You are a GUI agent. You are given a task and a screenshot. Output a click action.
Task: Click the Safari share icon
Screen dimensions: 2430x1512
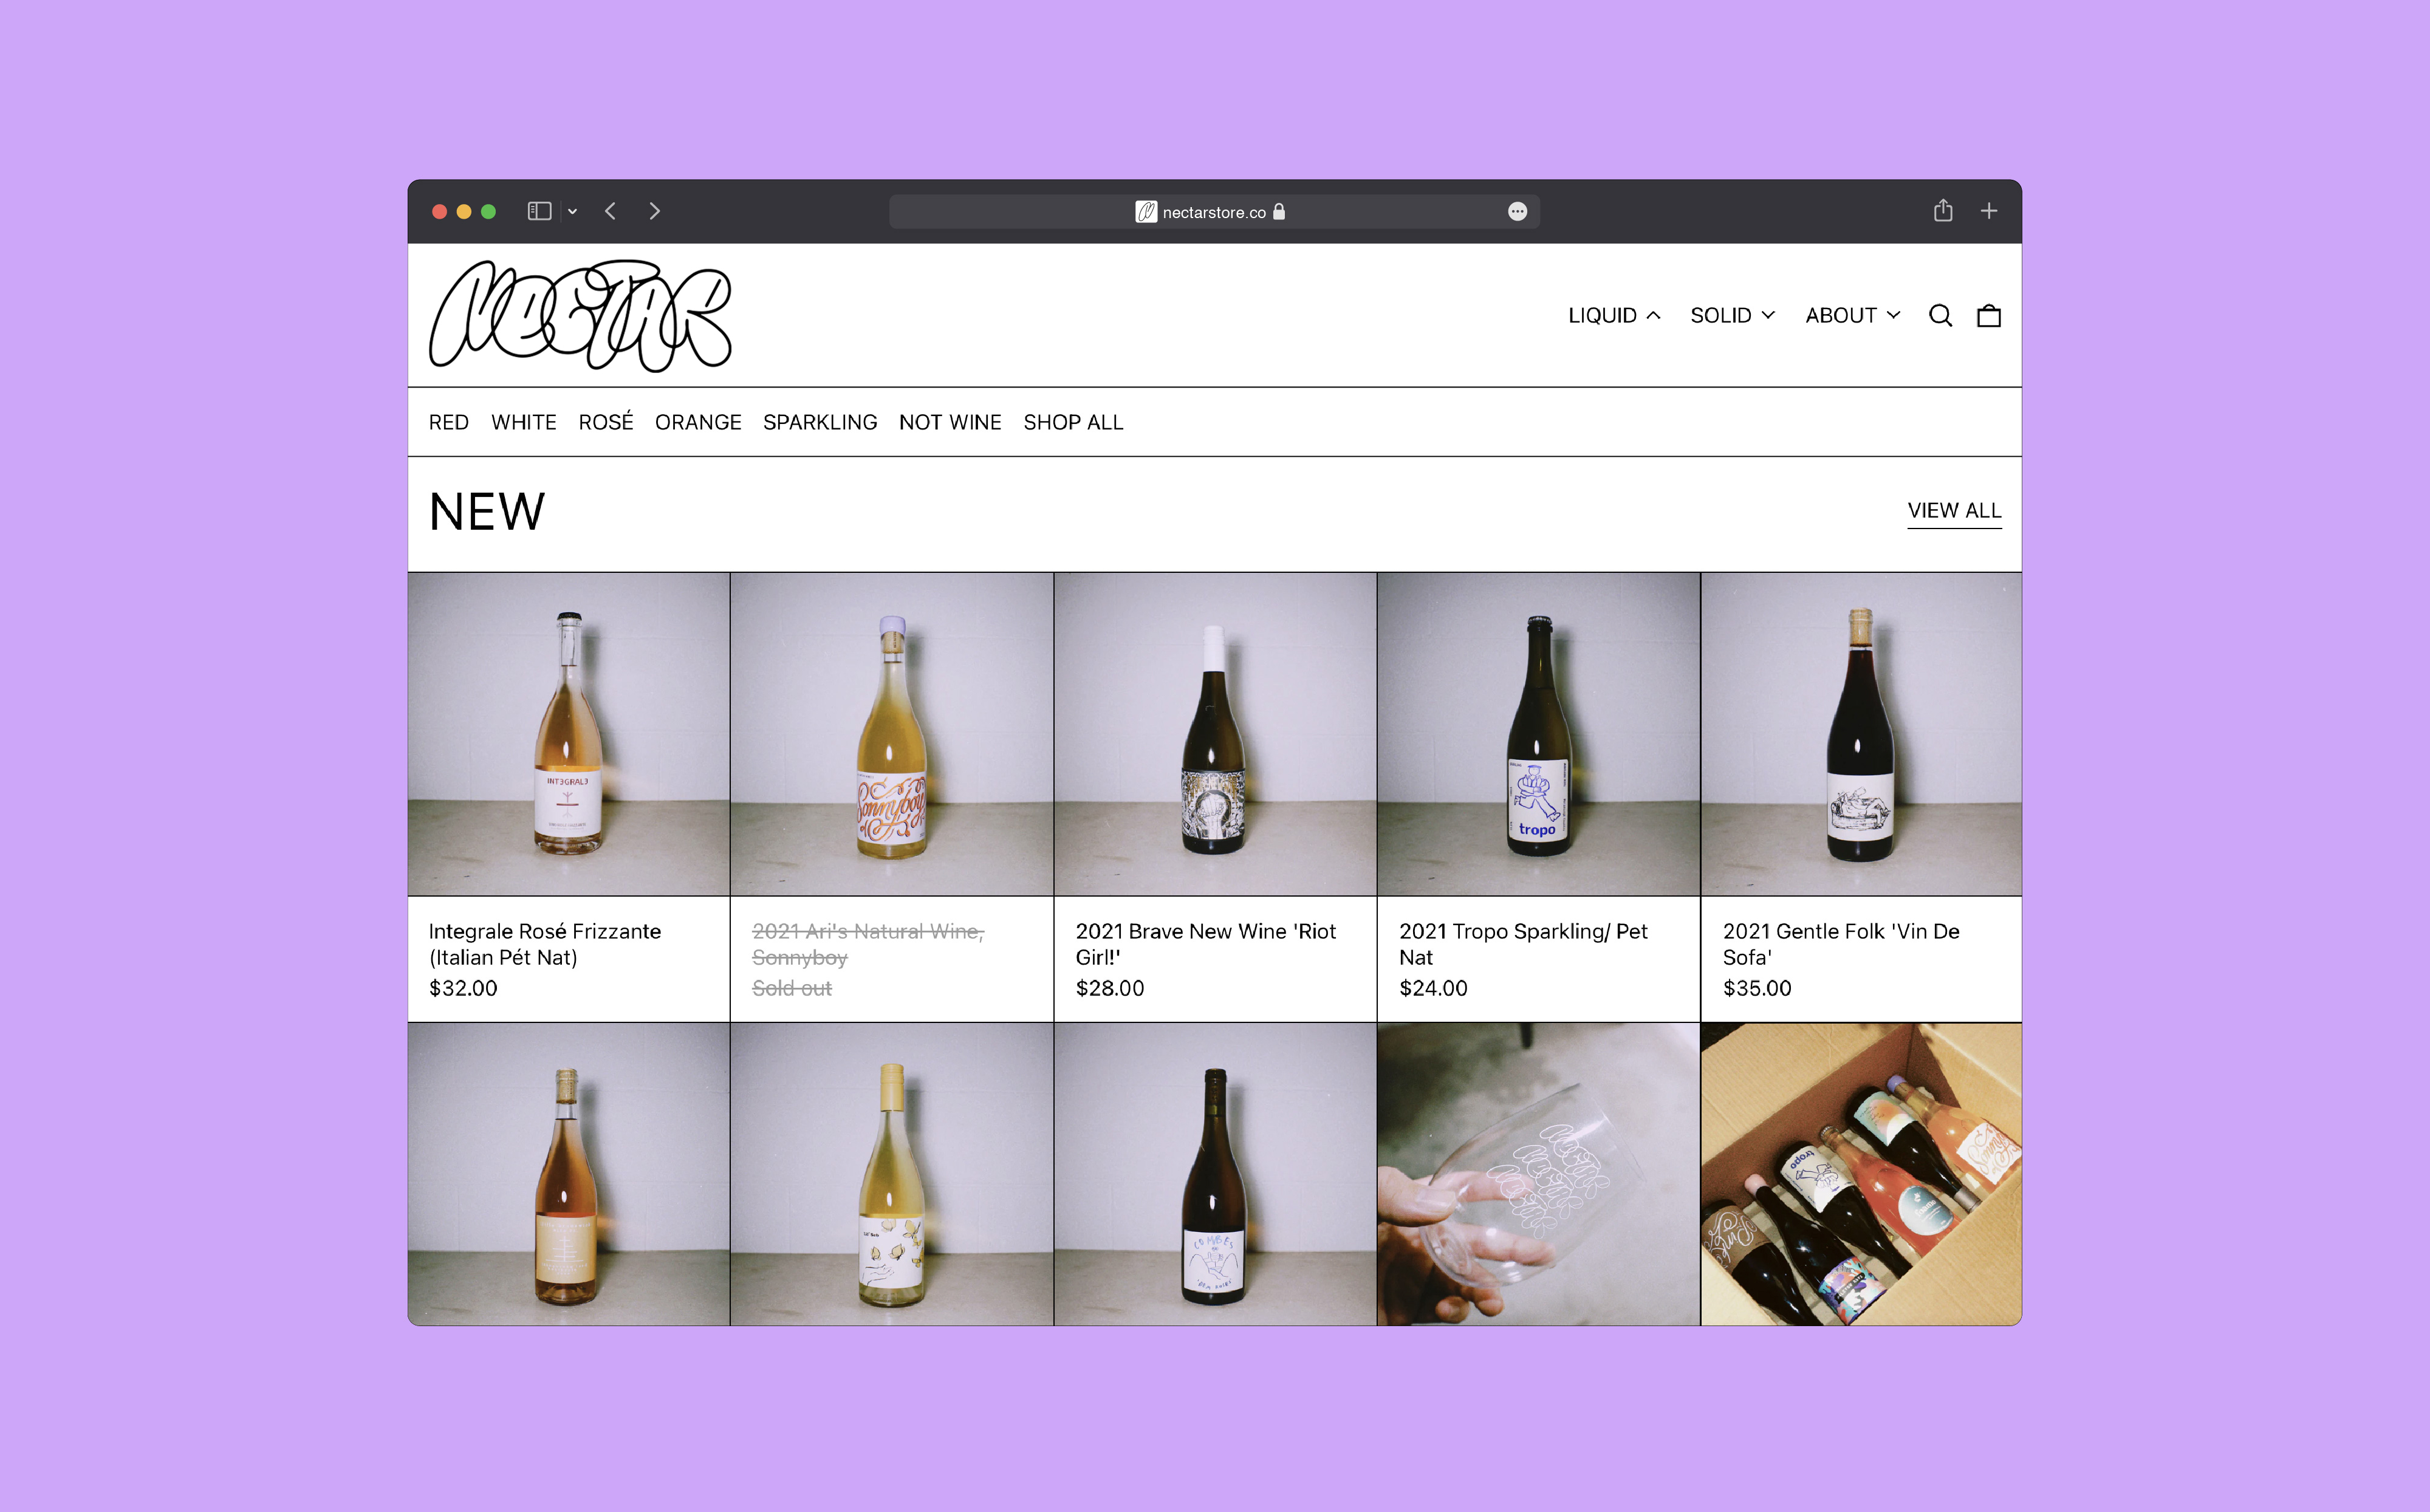pyautogui.click(x=1942, y=211)
